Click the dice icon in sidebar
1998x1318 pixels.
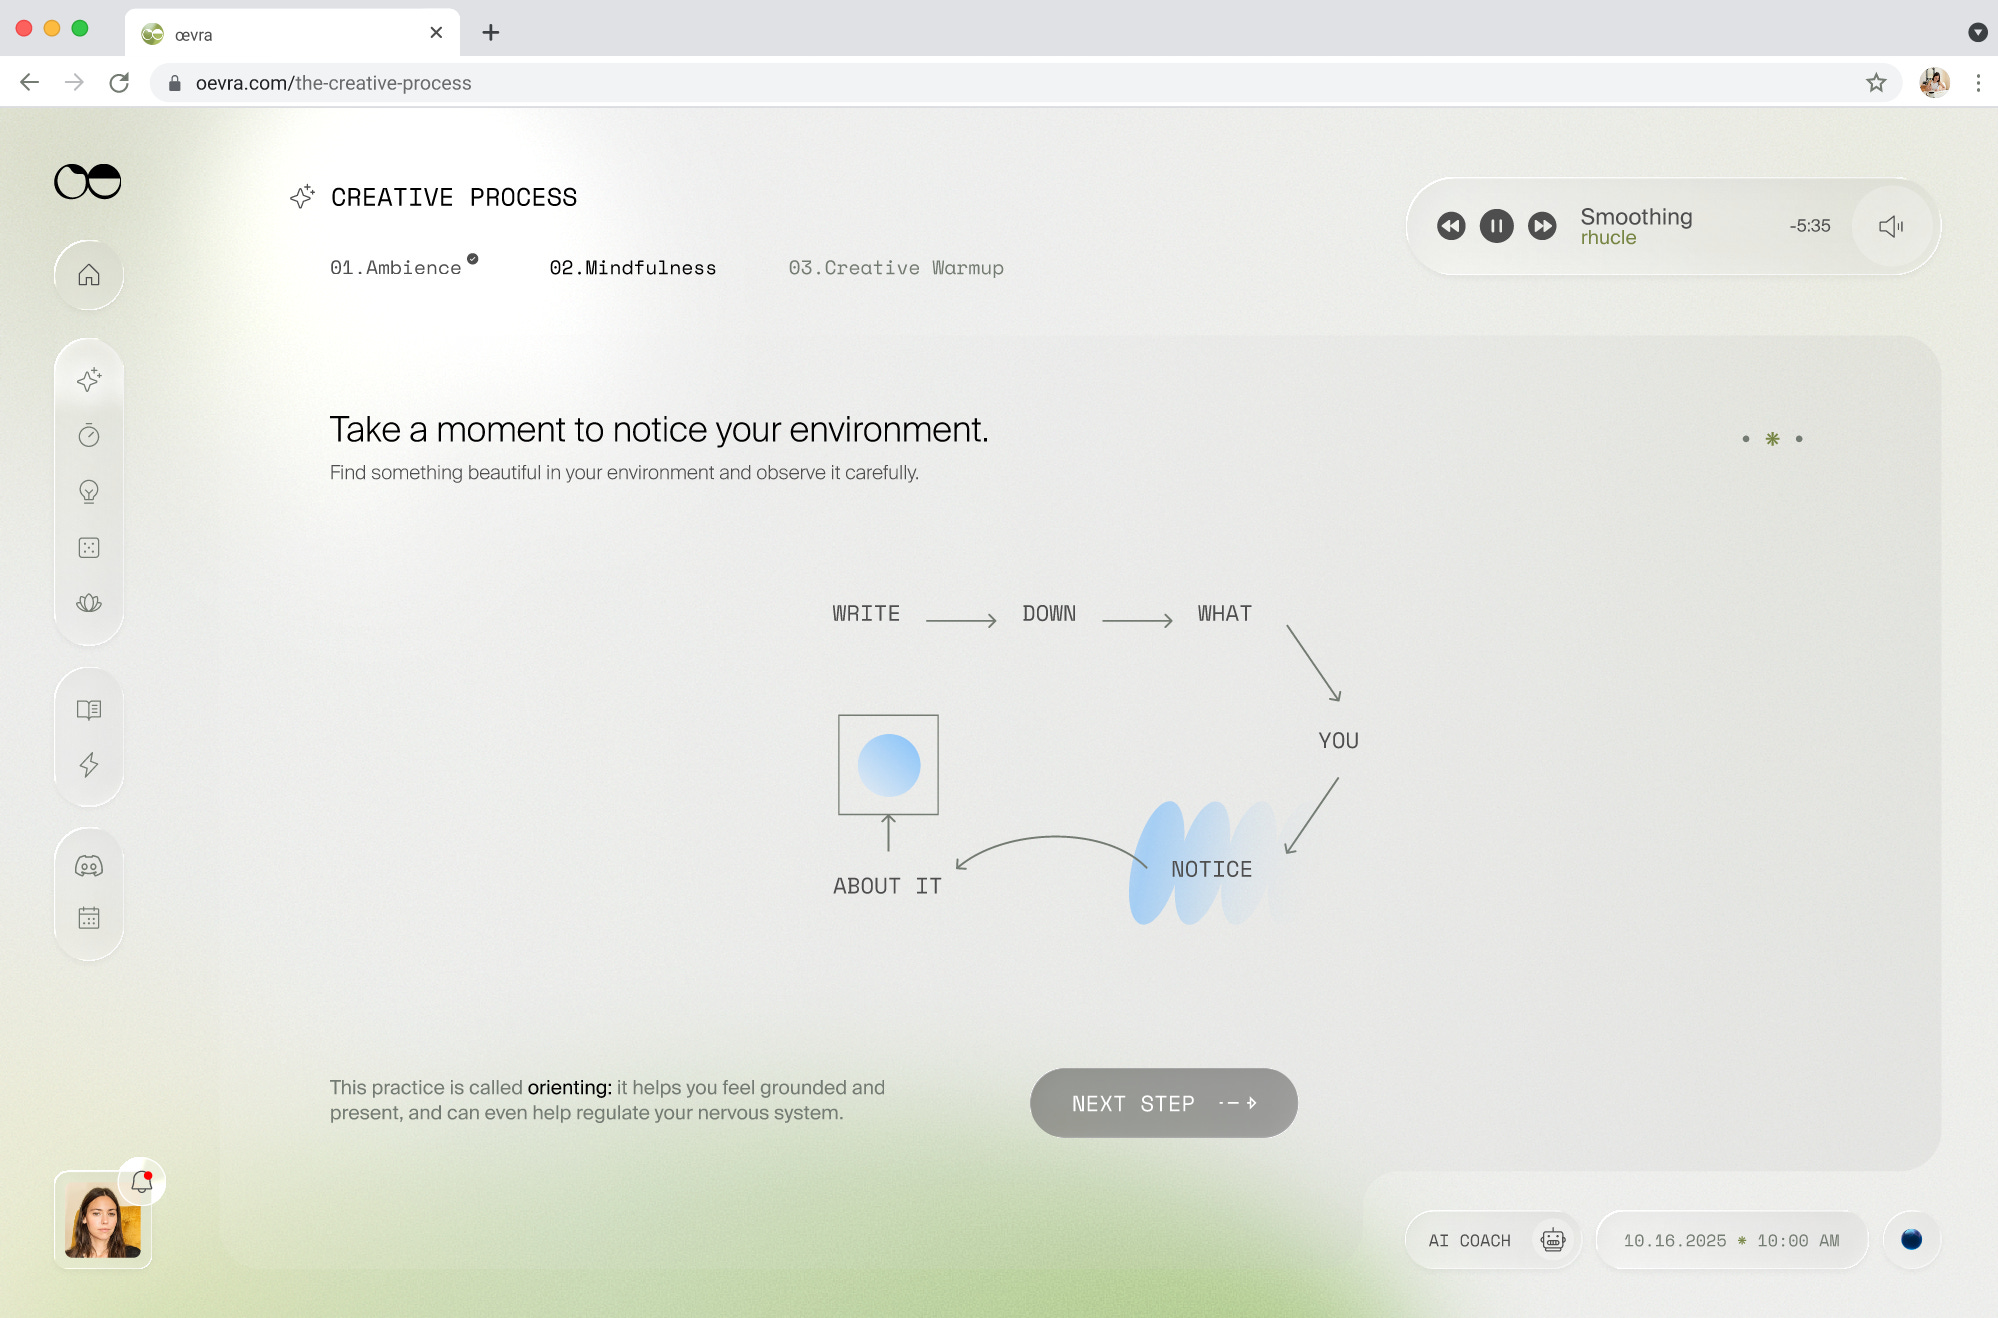pyautogui.click(x=89, y=547)
